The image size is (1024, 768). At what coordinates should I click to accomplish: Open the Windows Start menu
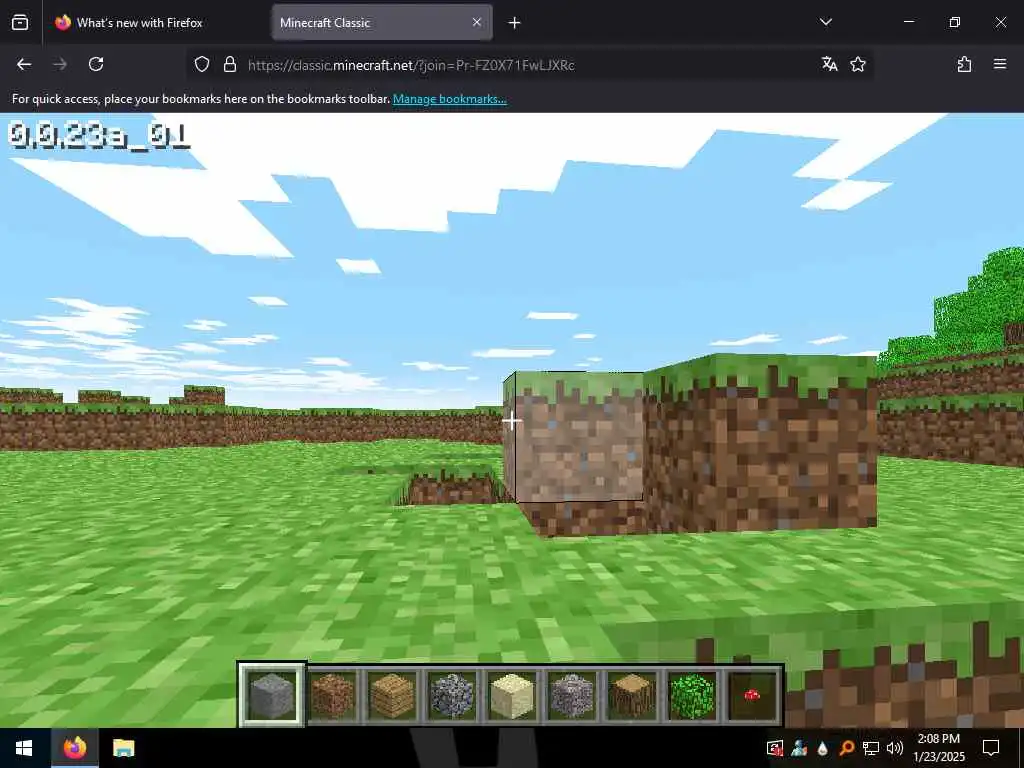24,748
